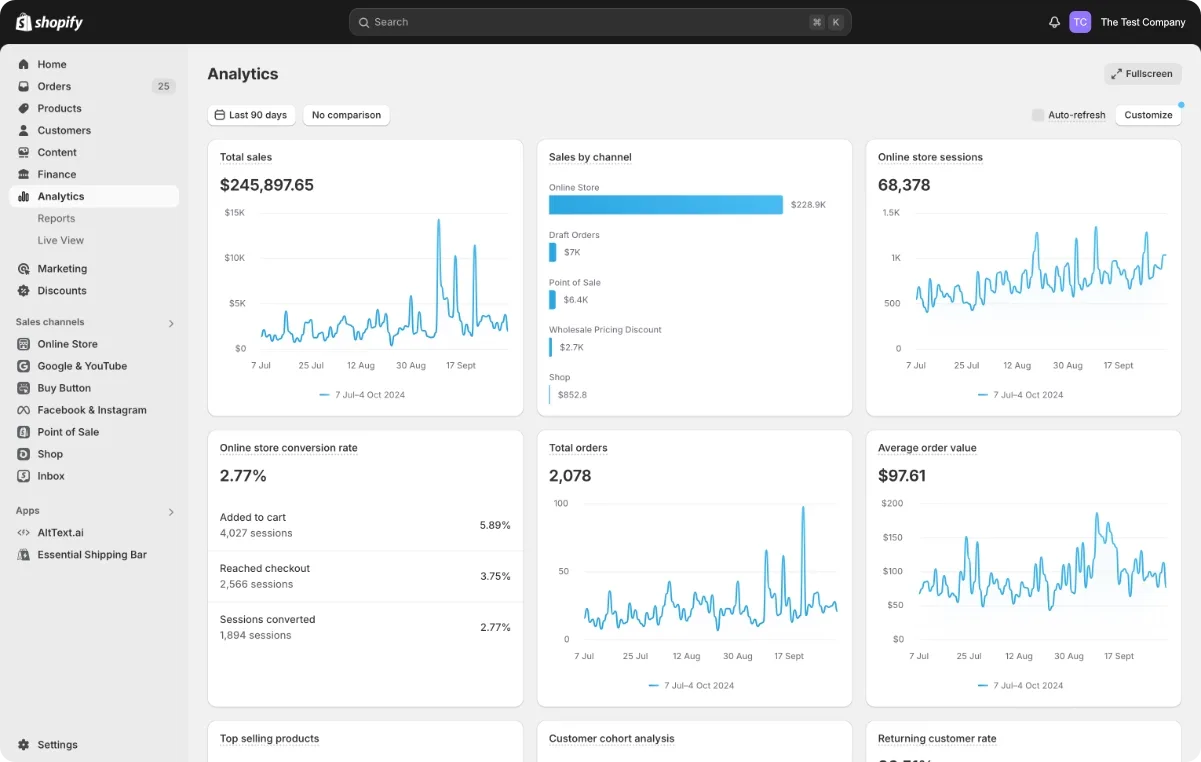Click the Google & YouTube G icon
The image size is (1201, 762).
[24, 366]
